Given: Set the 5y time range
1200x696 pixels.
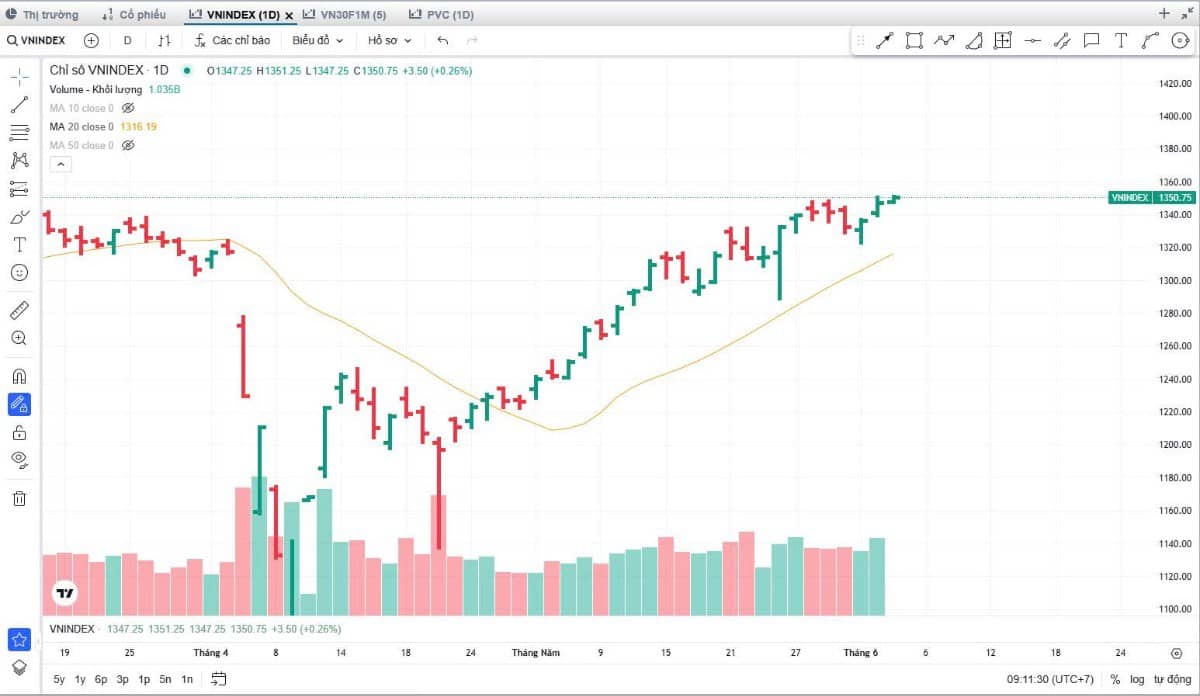Looking at the screenshot, I should click(x=59, y=679).
